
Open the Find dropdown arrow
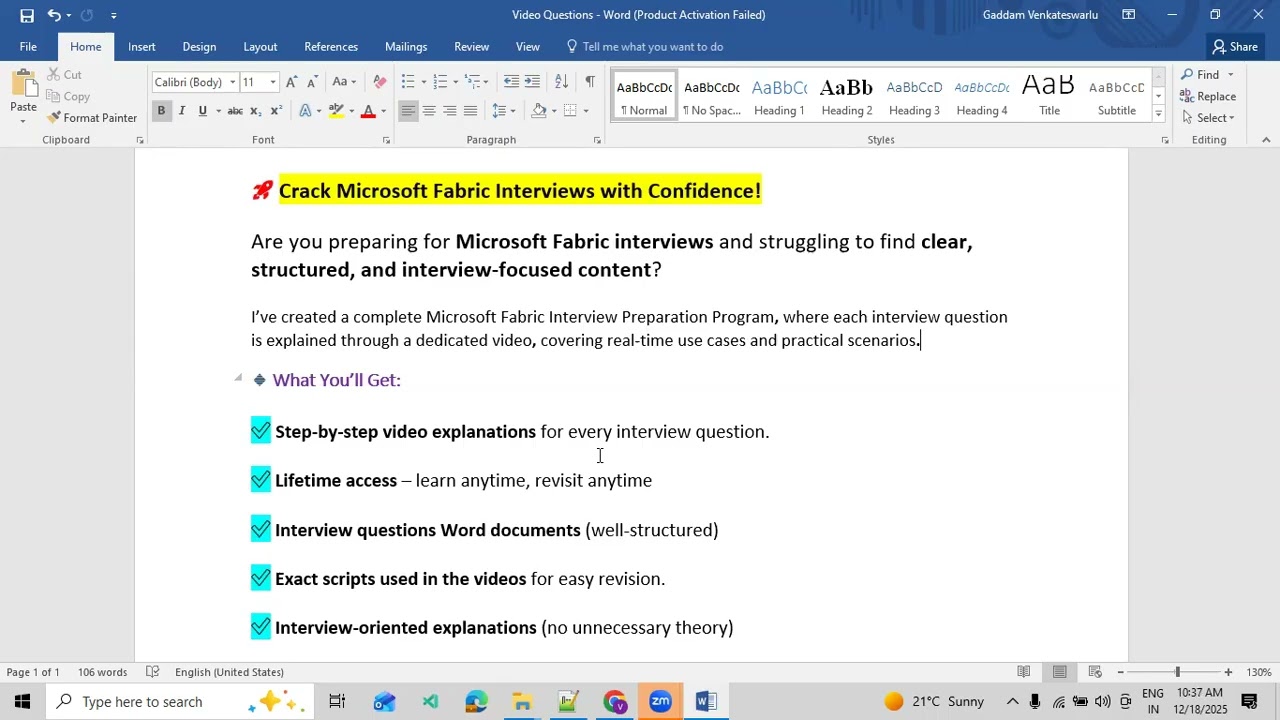(x=1231, y=75)
